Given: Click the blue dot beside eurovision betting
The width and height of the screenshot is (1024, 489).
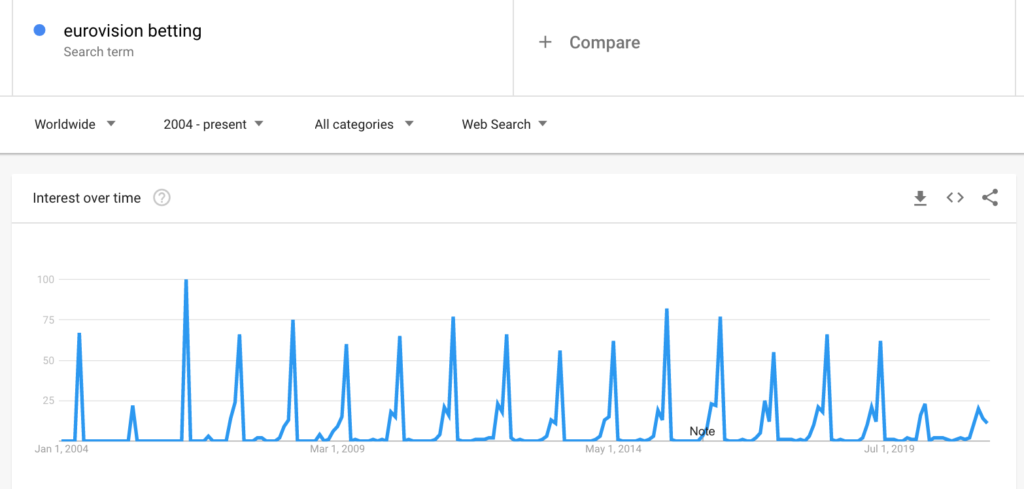Looking at the screenshot, I should click(40, 31).
